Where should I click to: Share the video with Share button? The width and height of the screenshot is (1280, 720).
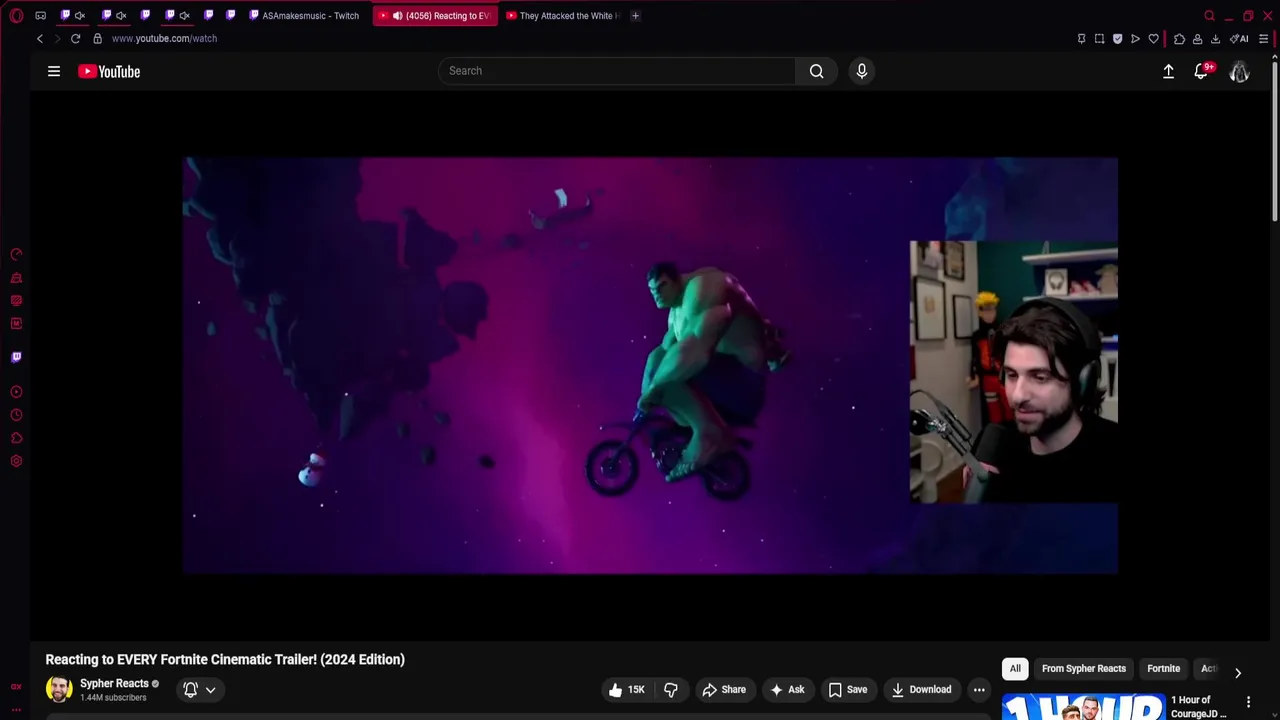pos(724,689)
